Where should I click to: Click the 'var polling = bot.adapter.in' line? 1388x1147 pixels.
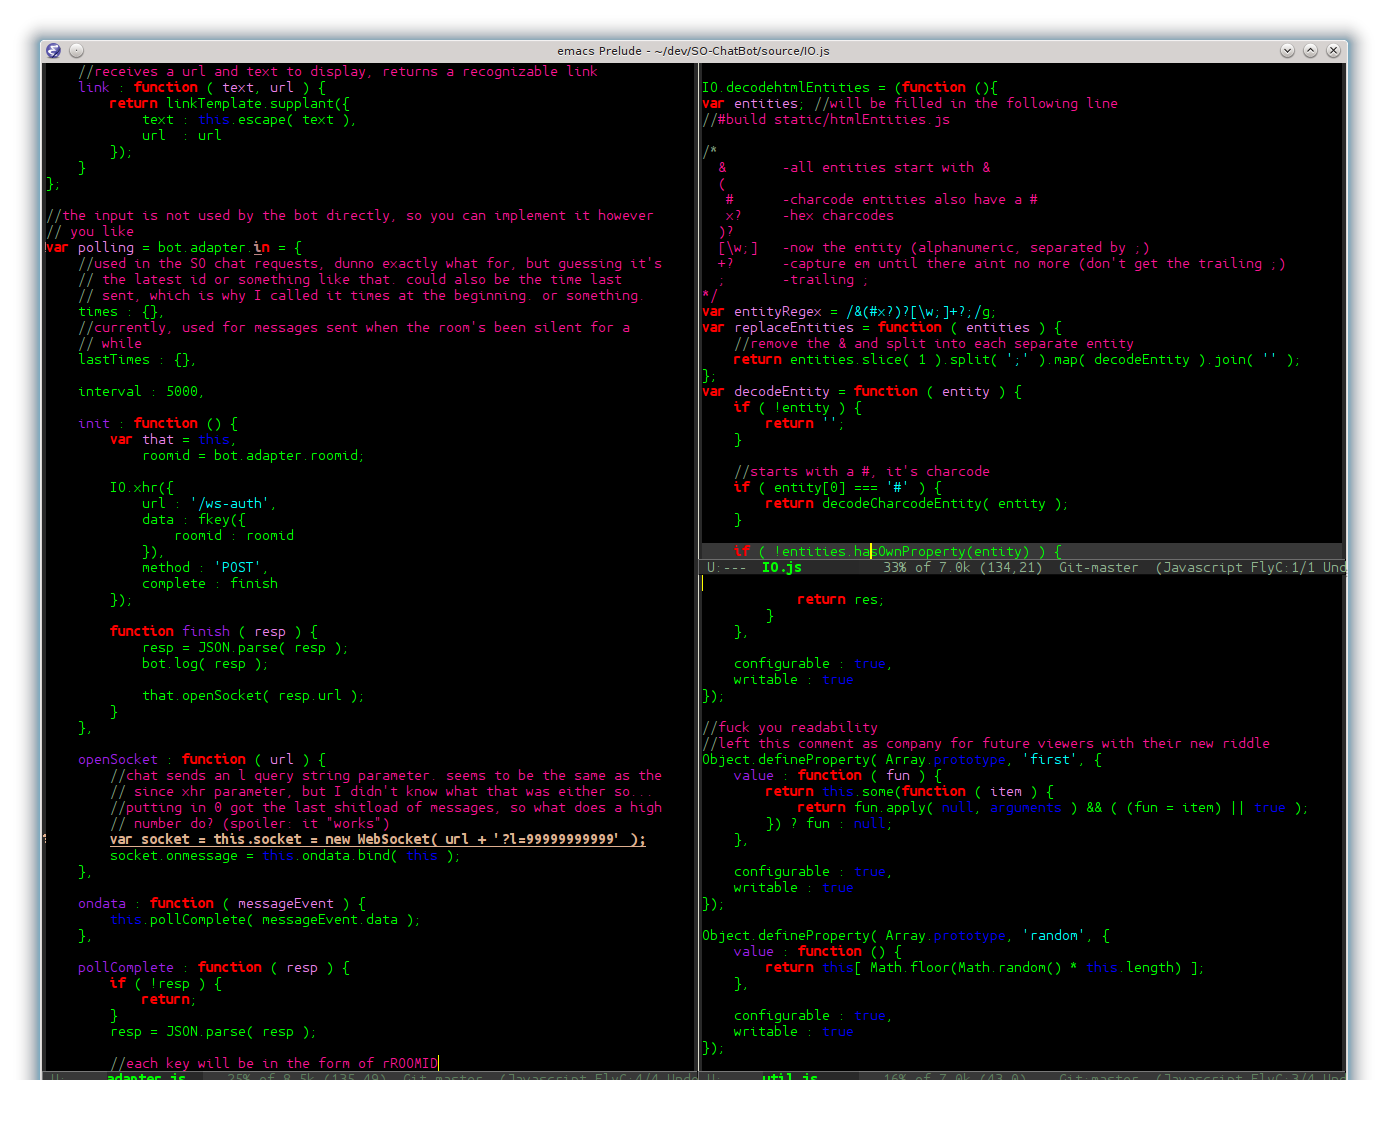(x=174, y=248)
